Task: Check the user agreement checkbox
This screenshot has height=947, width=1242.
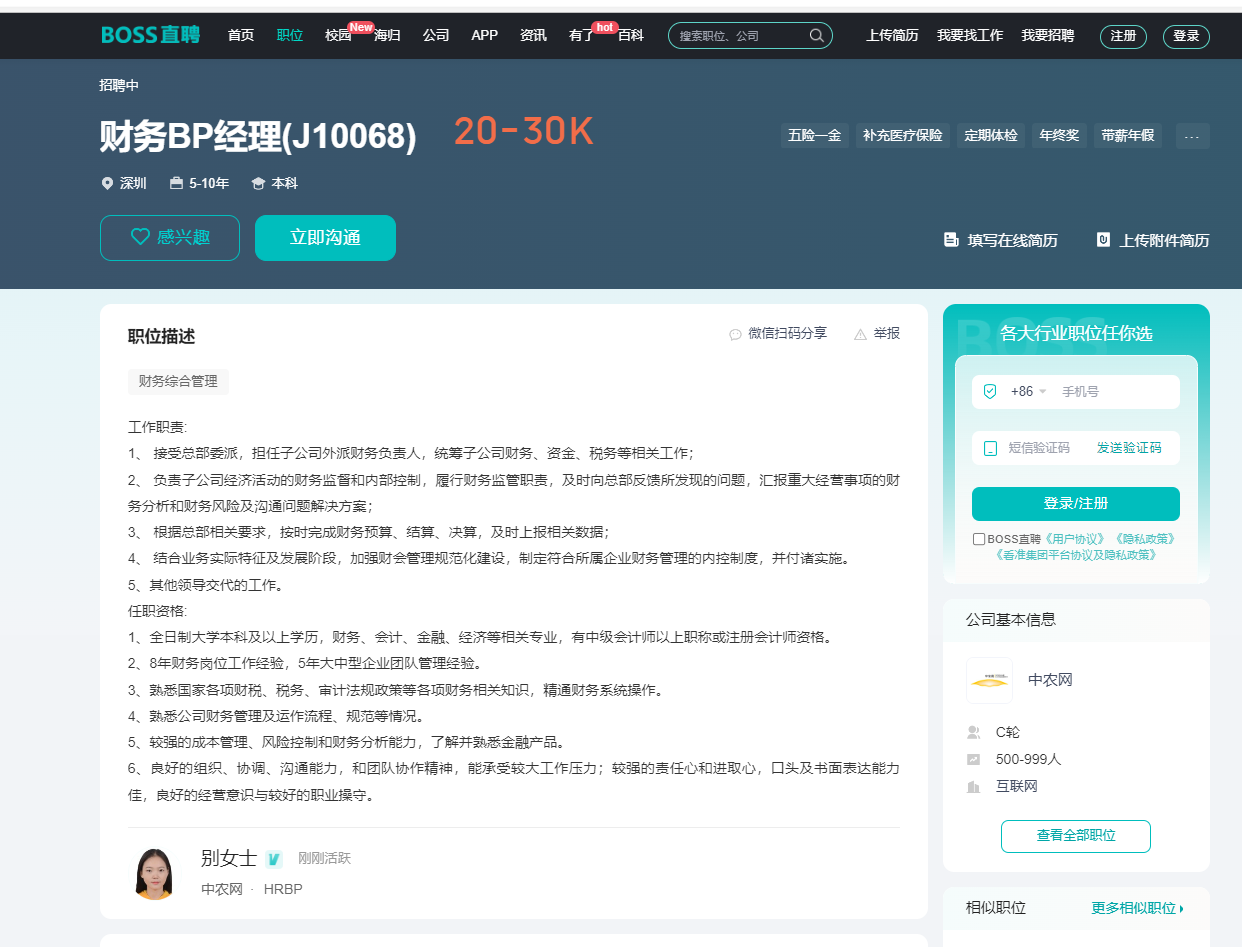Action: point(979,539)
